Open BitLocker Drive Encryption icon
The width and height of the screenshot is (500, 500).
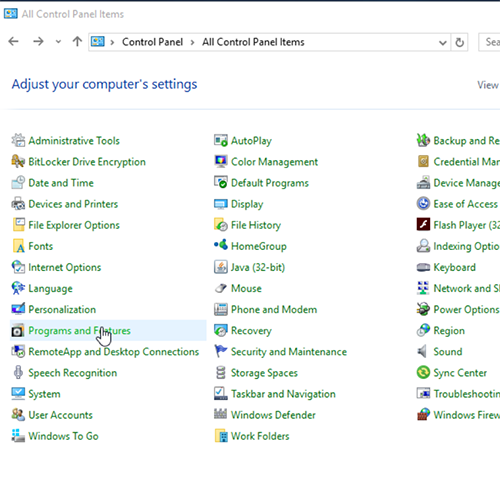[18, 161]
